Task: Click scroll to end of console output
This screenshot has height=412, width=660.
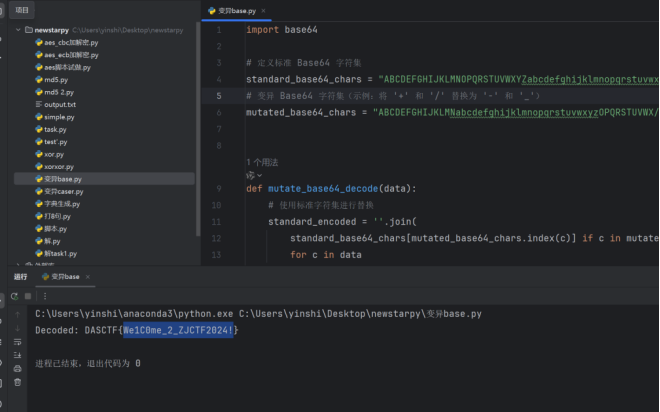Action: (x=17, y=355)
